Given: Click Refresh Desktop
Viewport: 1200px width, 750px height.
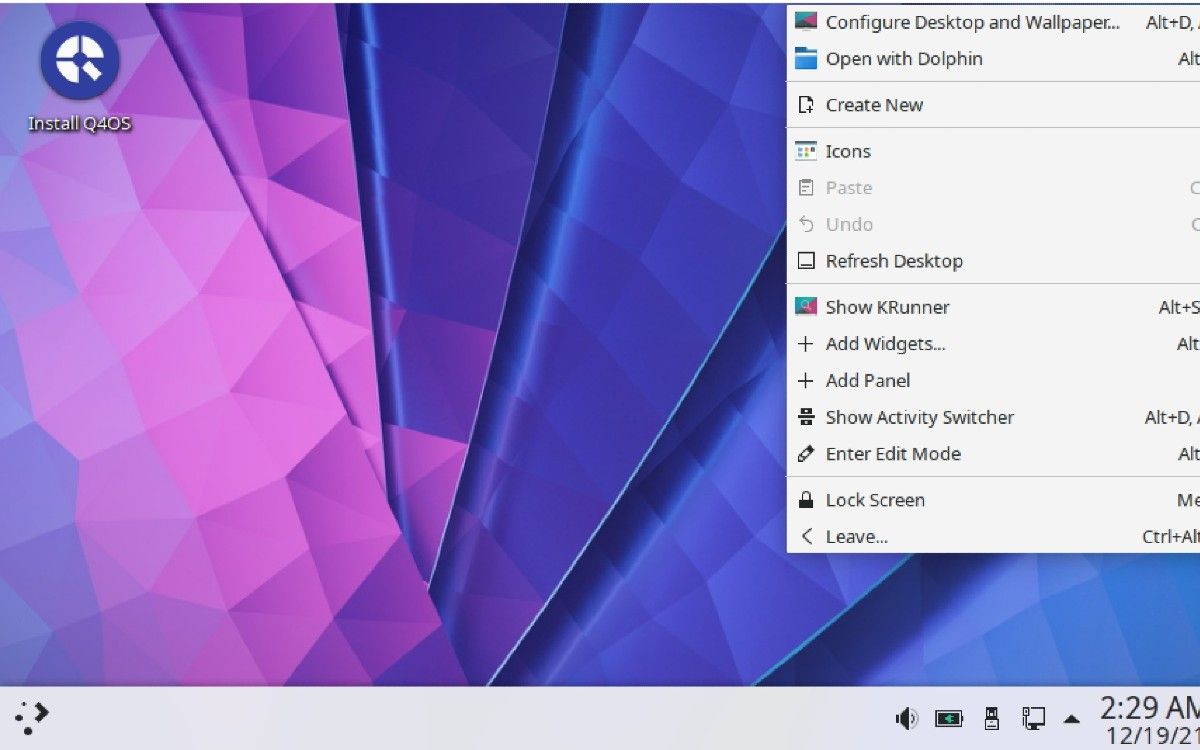Looking at the screenshot, I should [x=895, y=261].
